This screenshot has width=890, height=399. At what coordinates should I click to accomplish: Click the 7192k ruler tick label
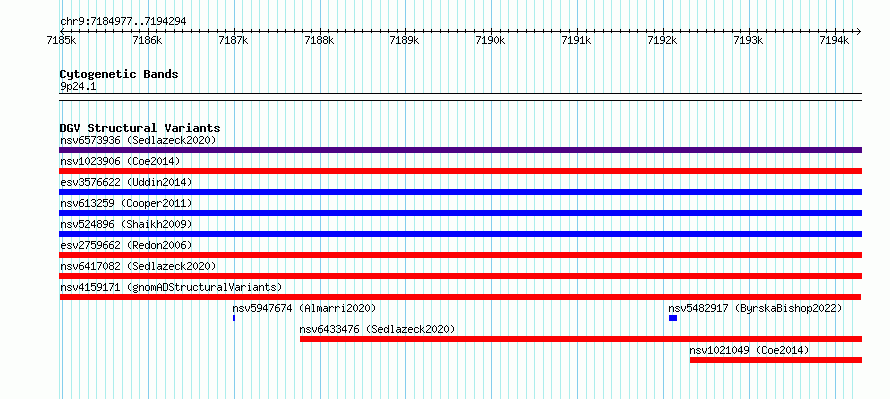click(x=662, y=40)
